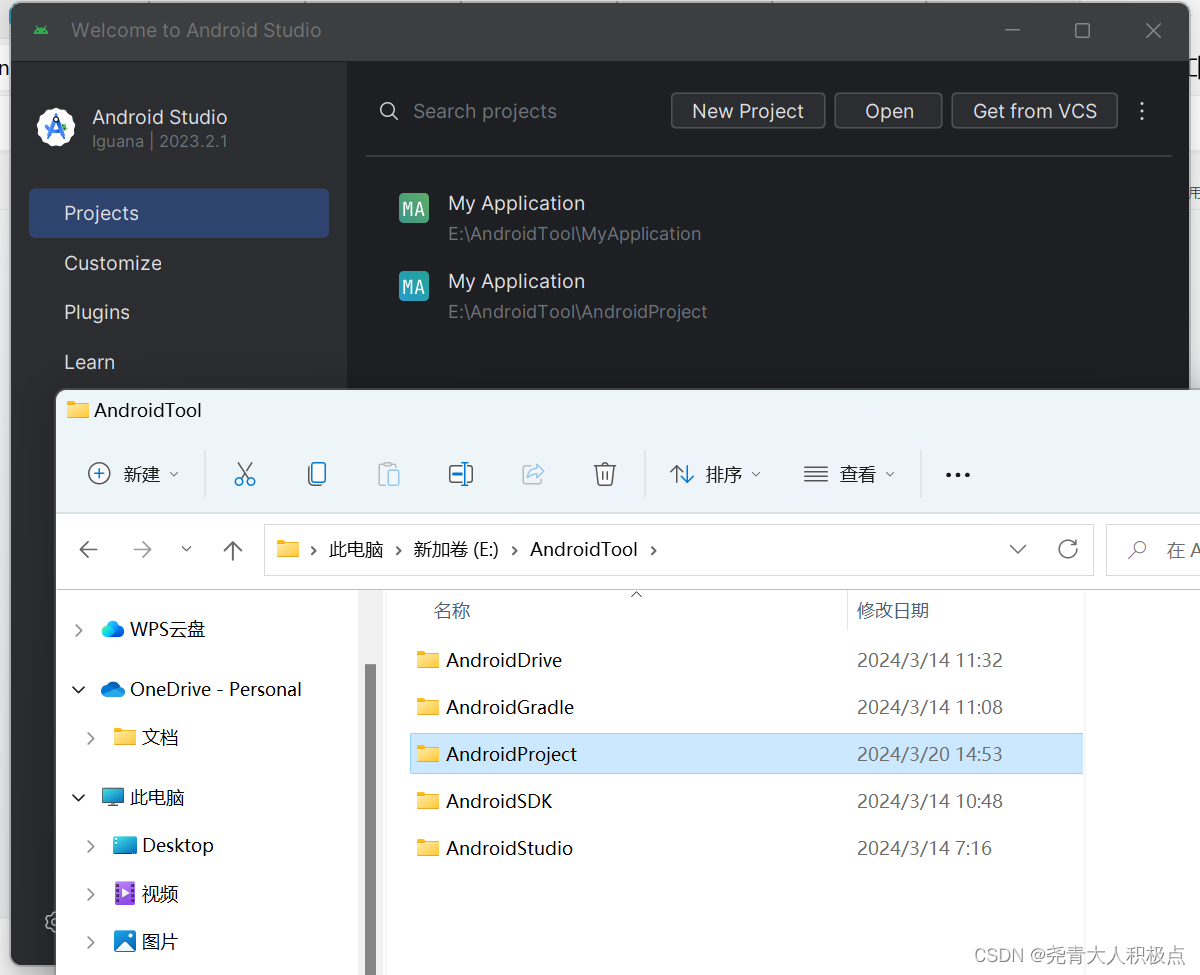
Task: Open the recent locations dropdown arrow
Action: point(186,549)
